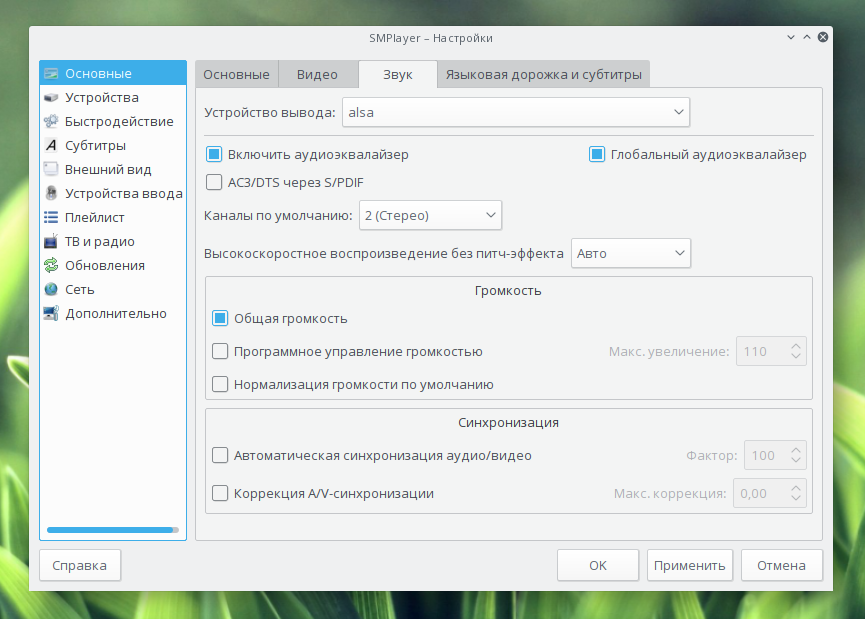Click the Применить button

[690, 565]
